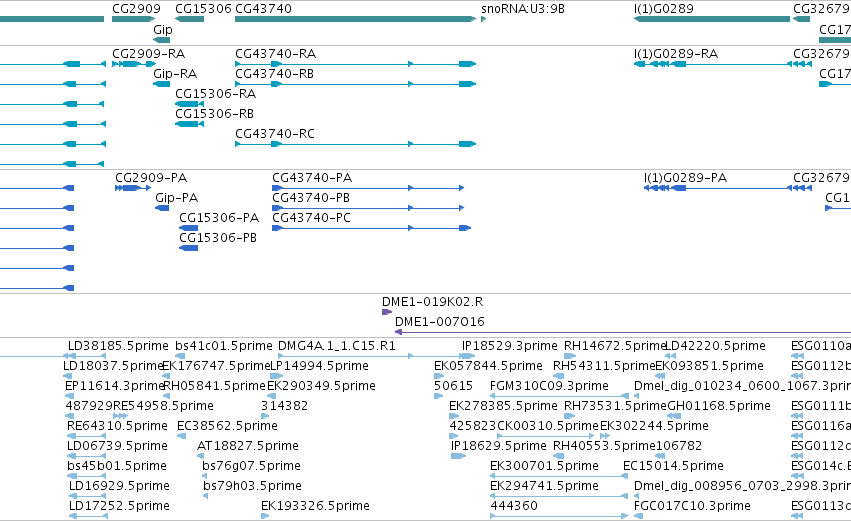851x521 pixels.
Task: Click the CG2909 gene label
Action: [x=136, y=9]
